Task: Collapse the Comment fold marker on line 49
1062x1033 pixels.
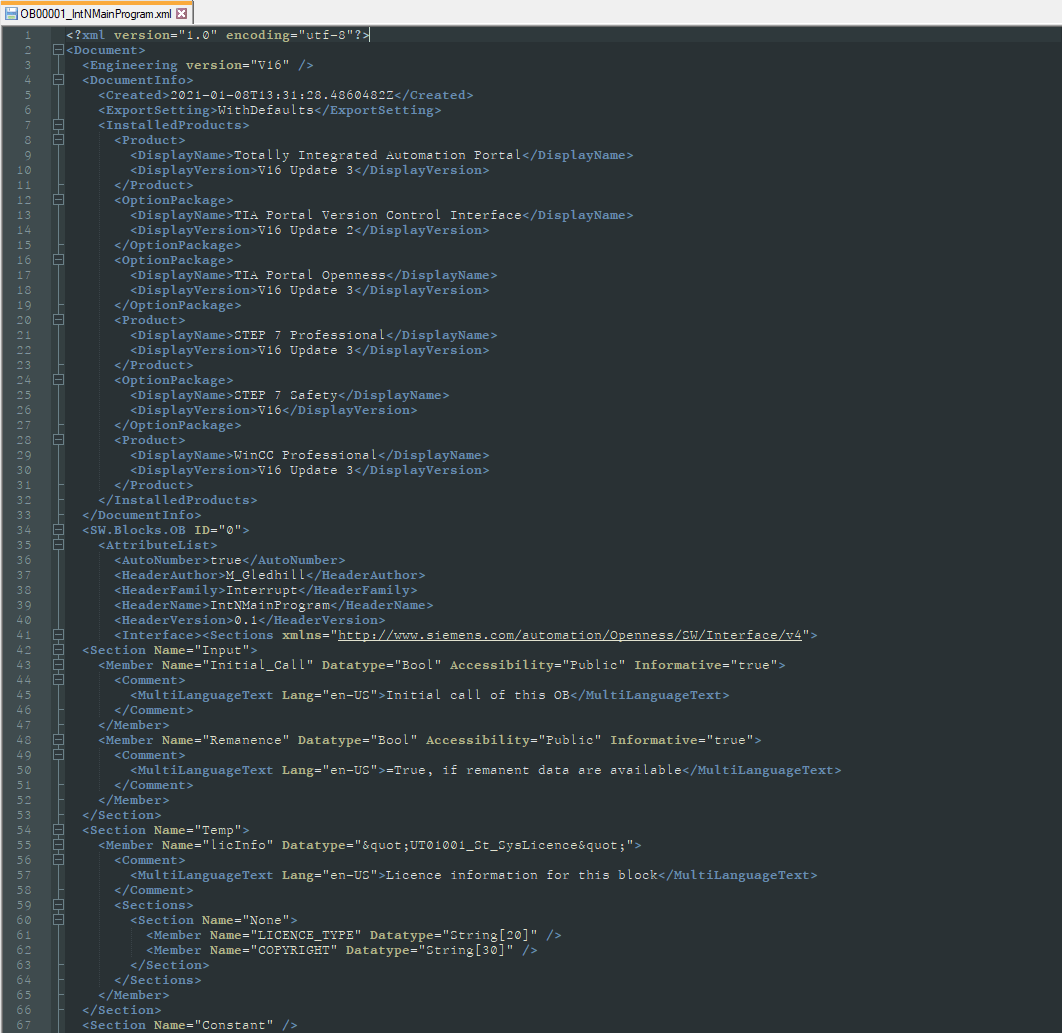Action: point(58,755)
